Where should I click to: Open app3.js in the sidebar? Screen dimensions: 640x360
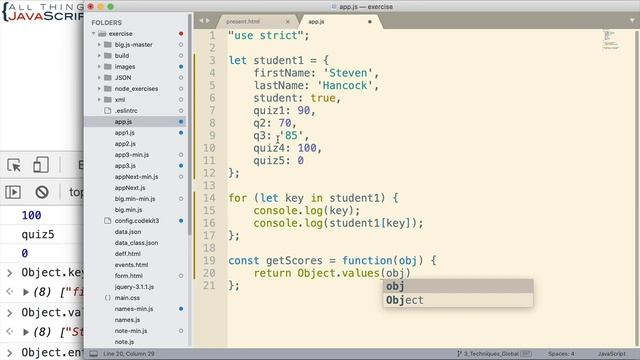click(x=125, y=166)
